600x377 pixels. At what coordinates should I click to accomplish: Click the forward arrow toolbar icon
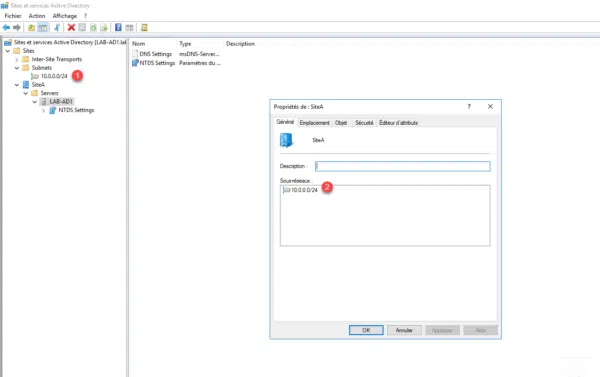point(16,28)
